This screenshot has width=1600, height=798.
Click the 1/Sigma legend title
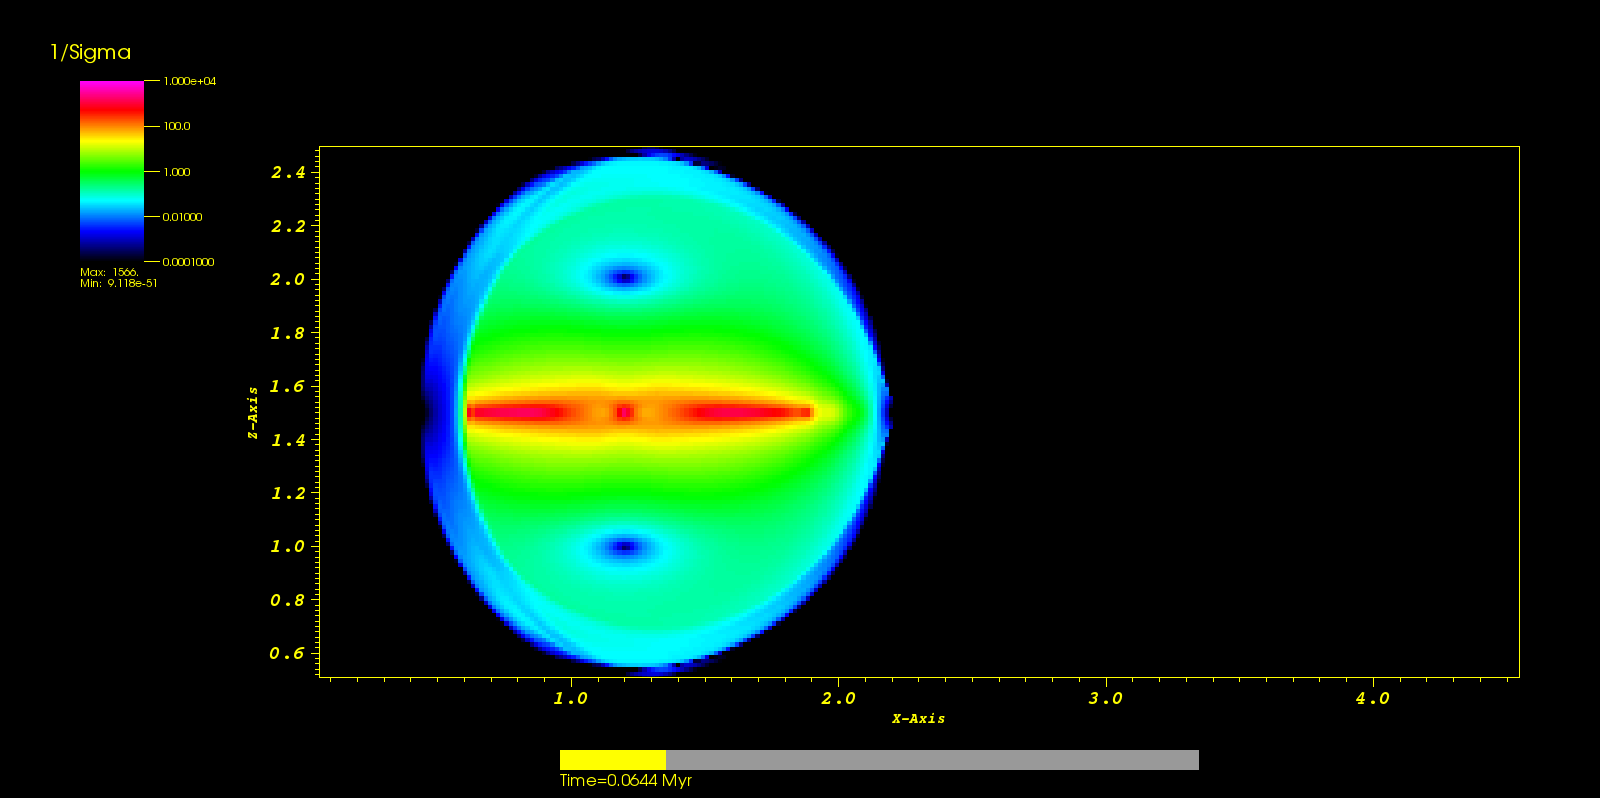[91, 53]
